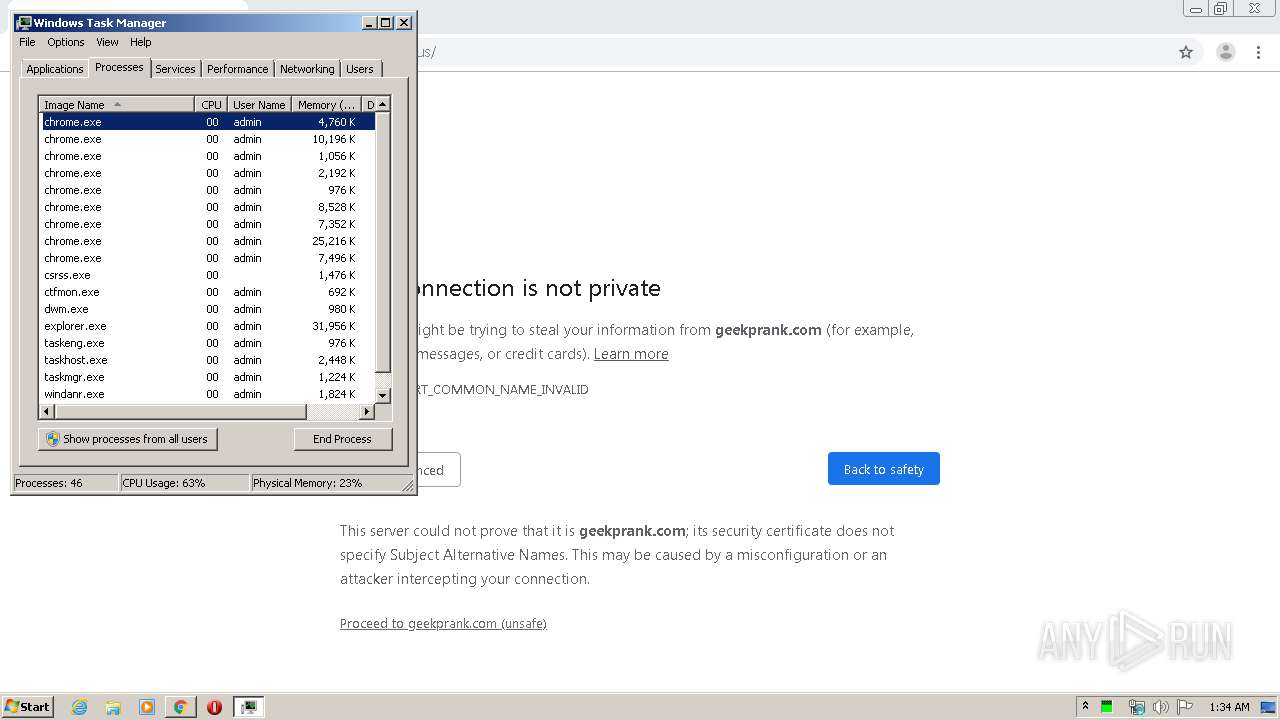Click the green tray icon
1280x720 pixels.
coord(1107,707)
